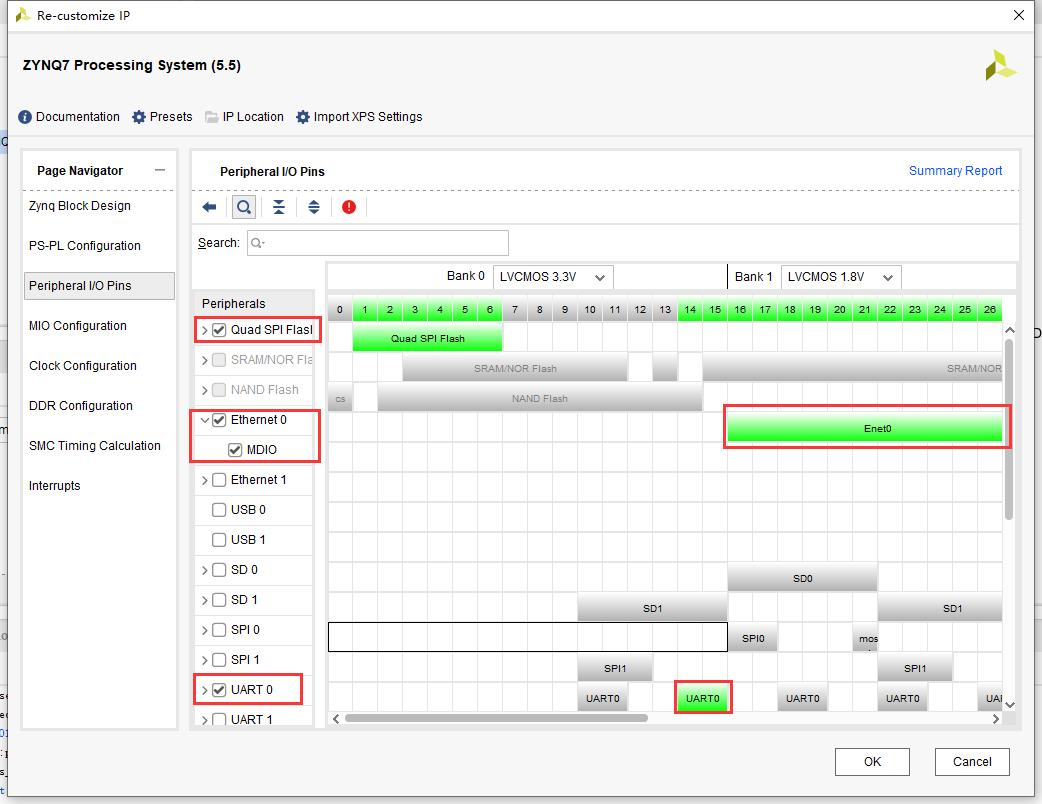This screenshot has height=804, width=1042.
Task: Click the Xilinx logo icon
Action: click(x=1000, y=65)
